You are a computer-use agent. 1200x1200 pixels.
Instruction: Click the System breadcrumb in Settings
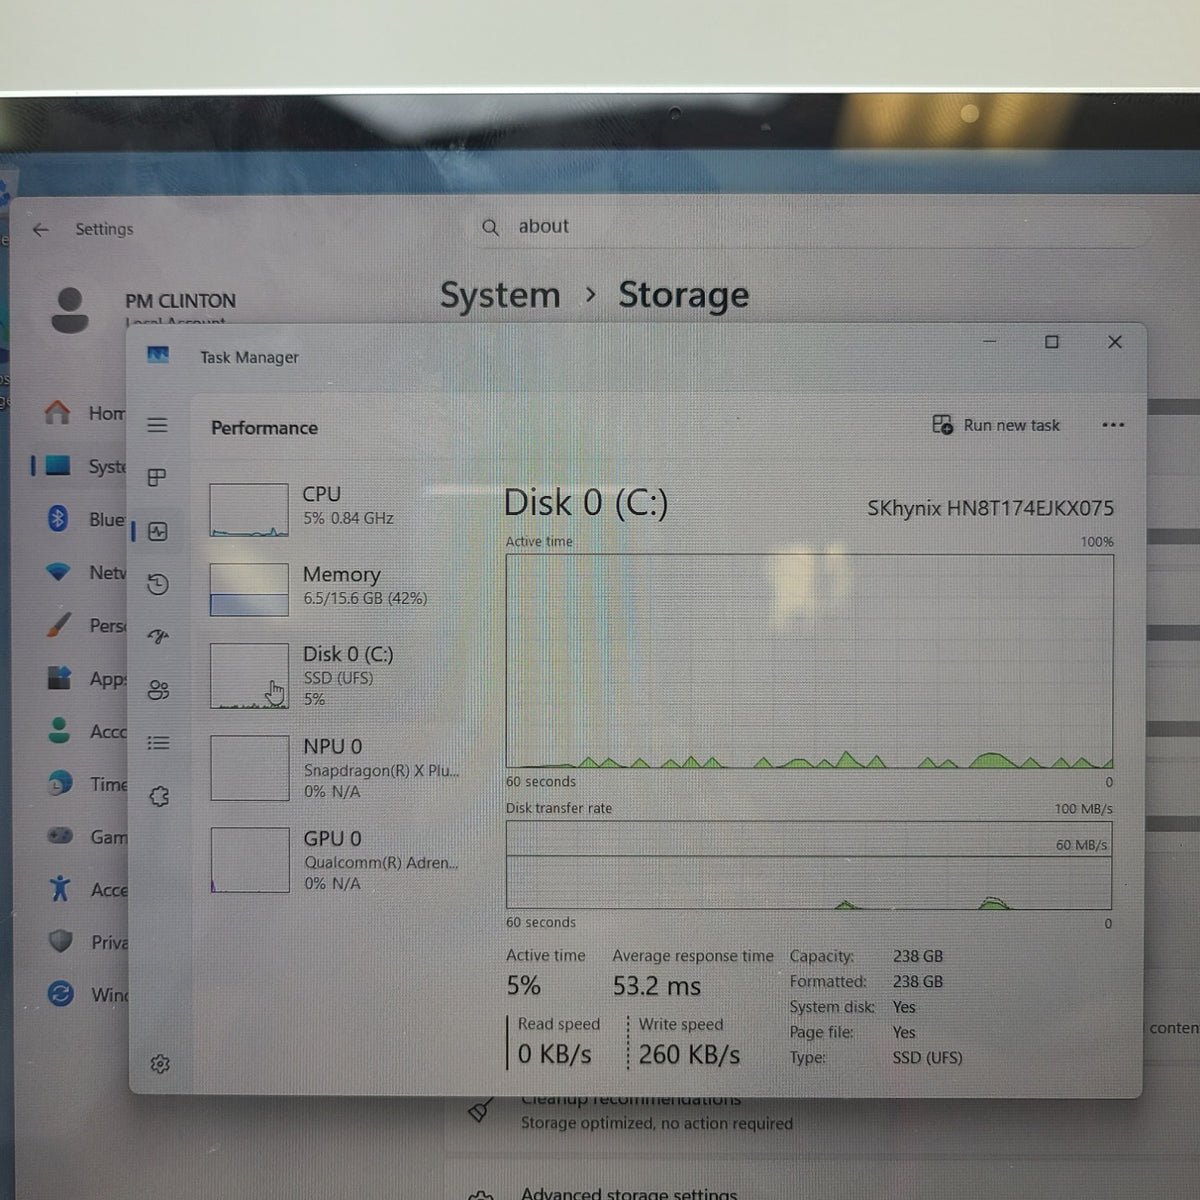click(x=500, y=295)
